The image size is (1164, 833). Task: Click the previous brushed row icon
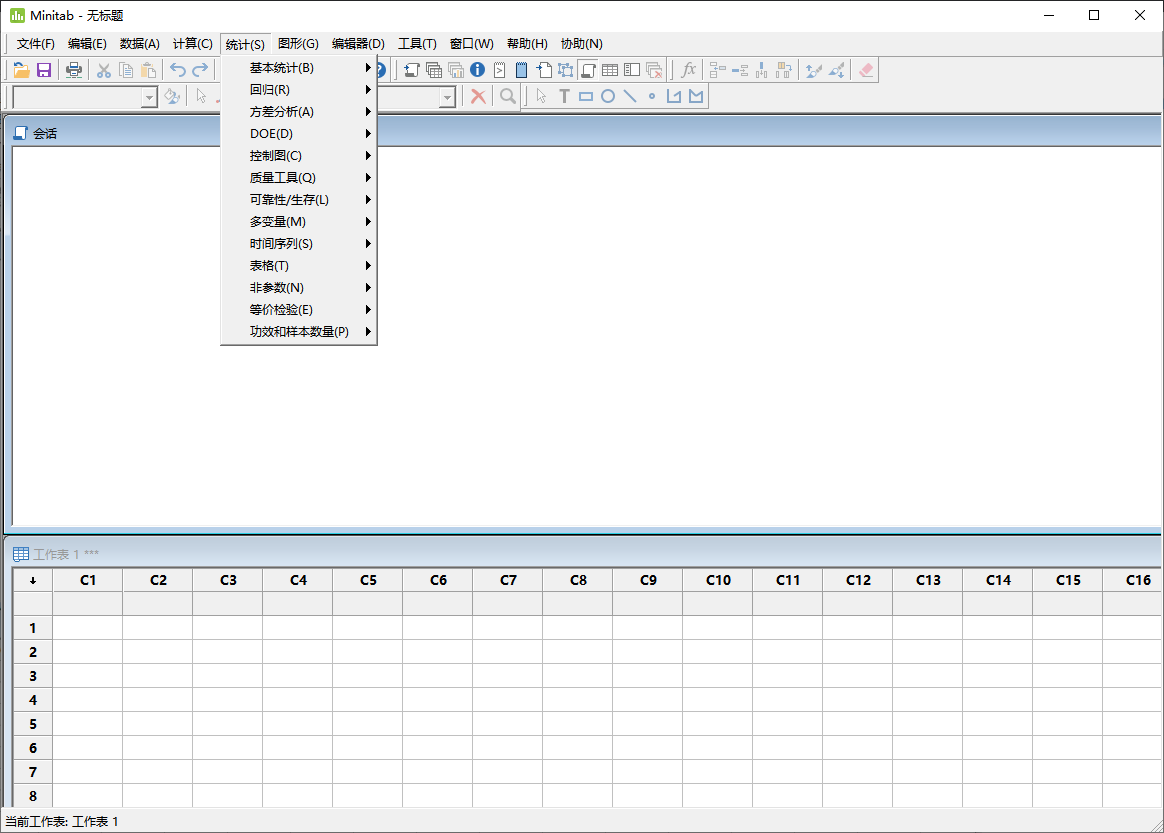coord(814,71)
